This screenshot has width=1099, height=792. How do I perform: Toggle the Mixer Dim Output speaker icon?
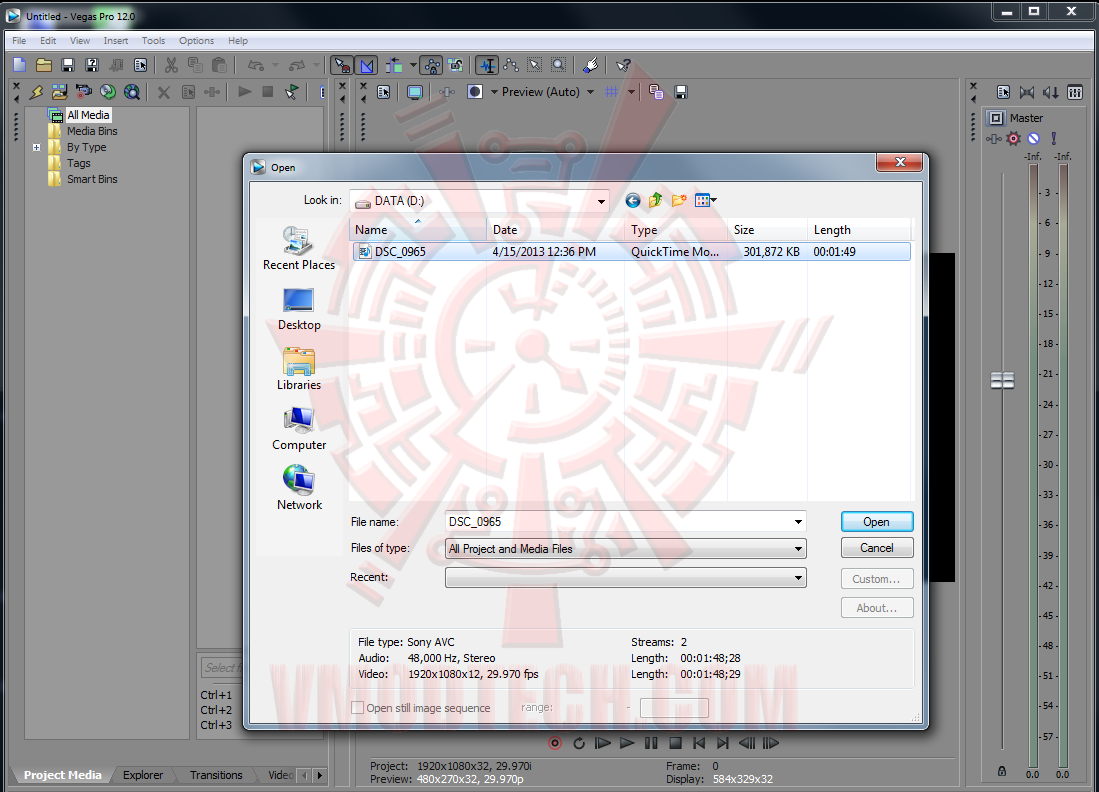click(x=1051, y=92)
